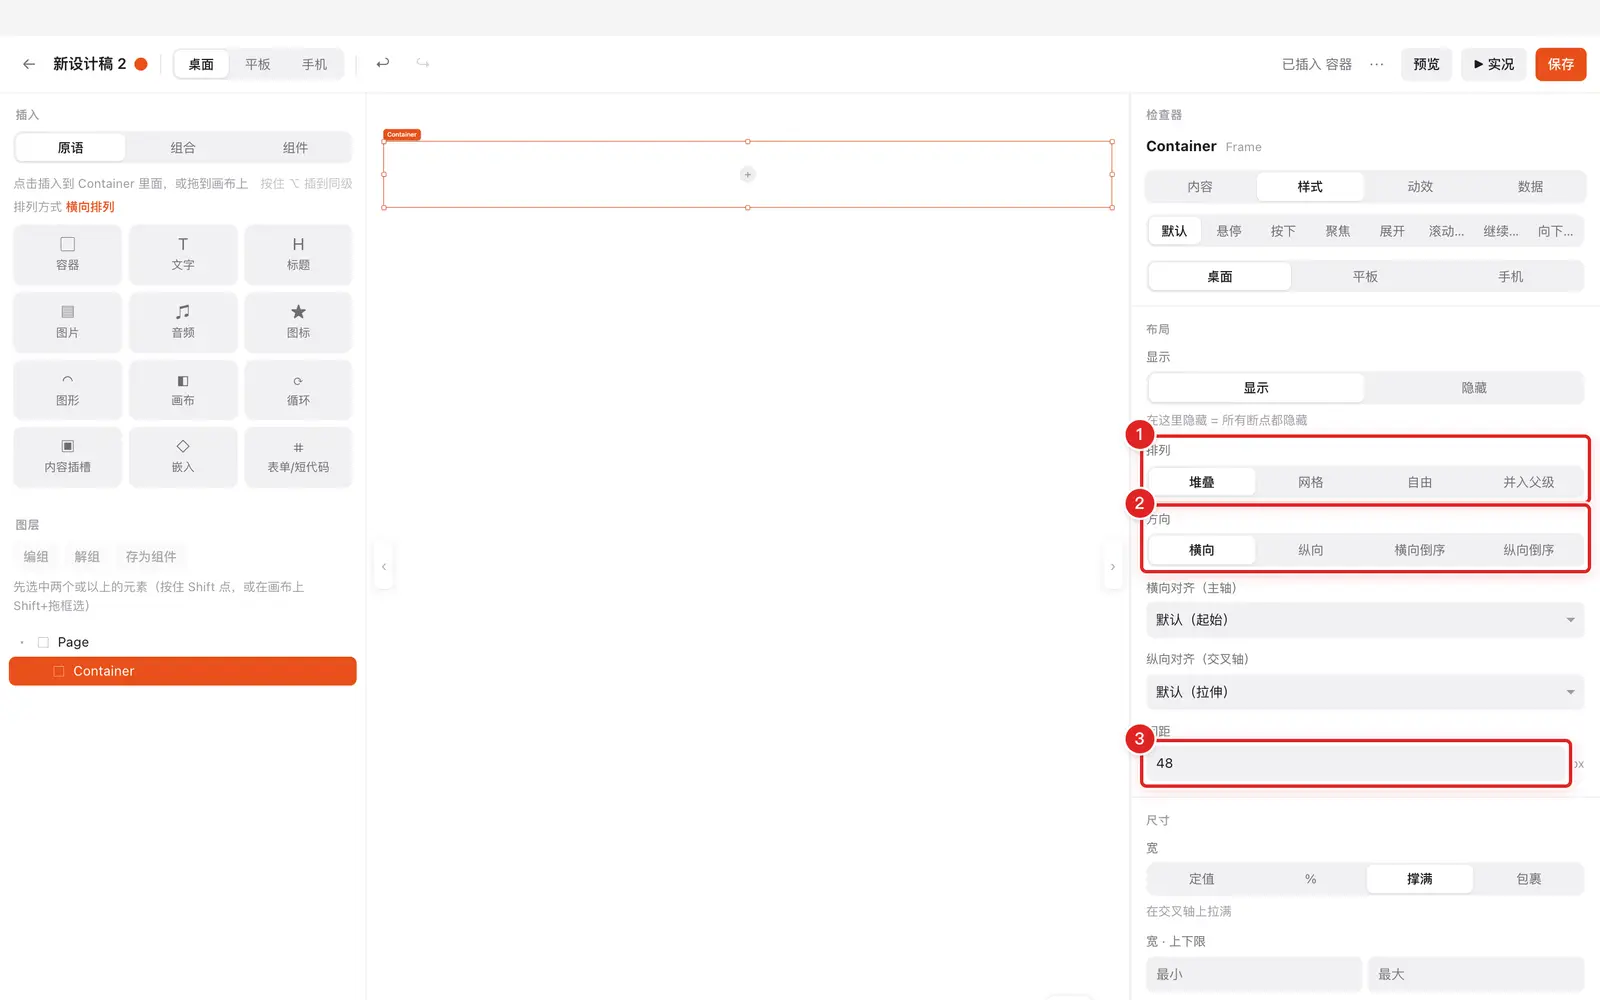Insert a 文字 text element

[183, 254]
